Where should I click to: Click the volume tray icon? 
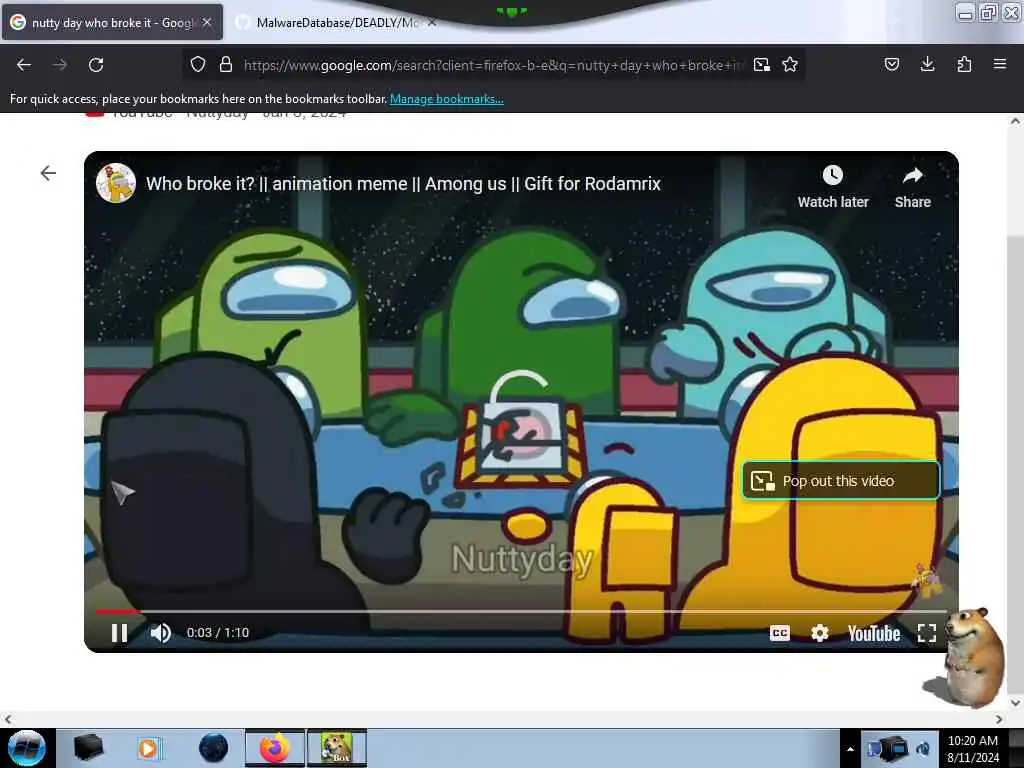tap(924, 748)
